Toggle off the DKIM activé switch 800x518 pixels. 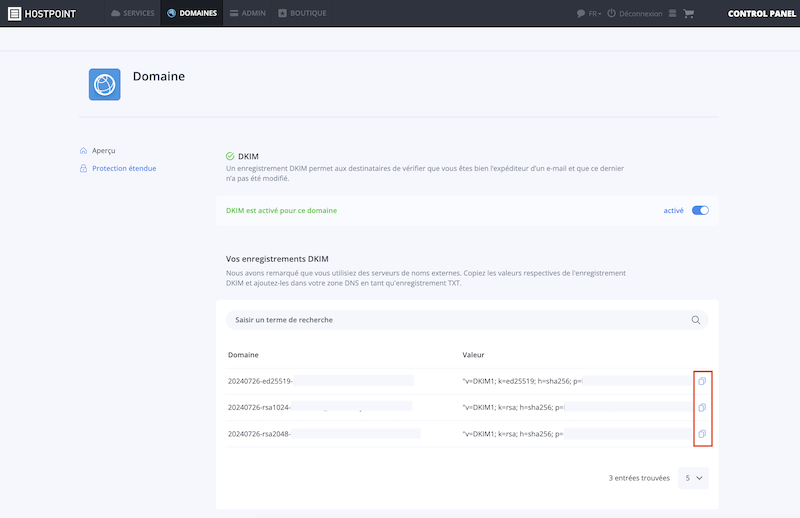click(x=700, y=210)
